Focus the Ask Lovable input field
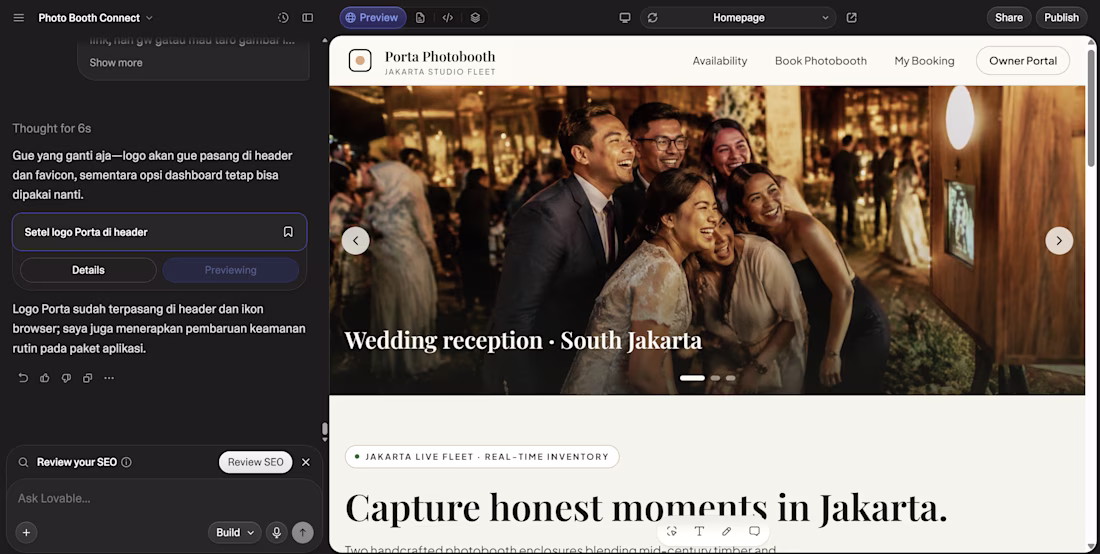This screenshot has width=1100, height=554. (x=164, y=499)
